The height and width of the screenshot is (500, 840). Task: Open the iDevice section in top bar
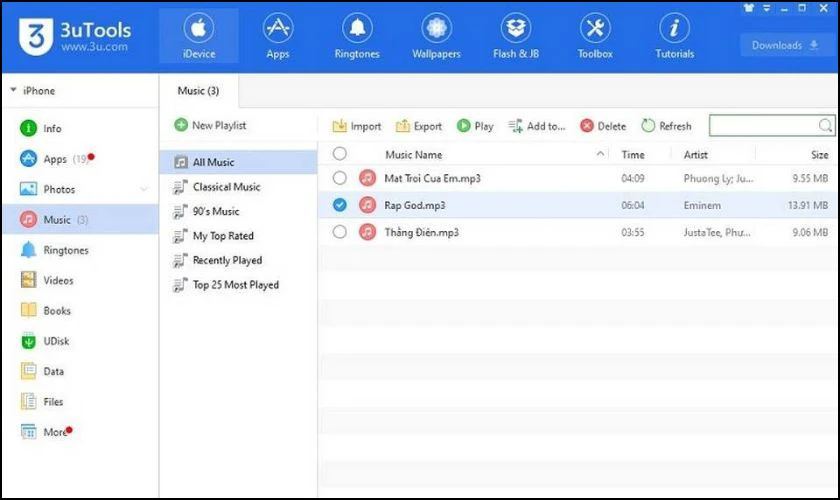coord(199,36)
